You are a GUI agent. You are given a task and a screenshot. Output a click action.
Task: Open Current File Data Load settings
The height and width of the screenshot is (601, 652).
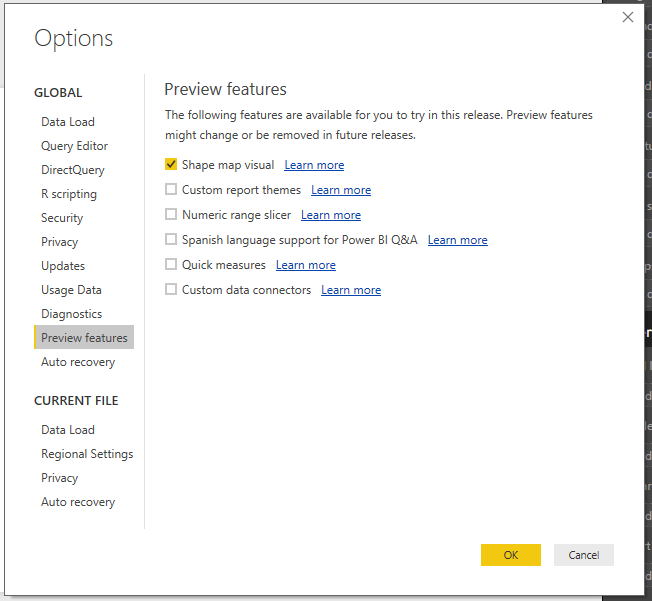coord(68,430)
